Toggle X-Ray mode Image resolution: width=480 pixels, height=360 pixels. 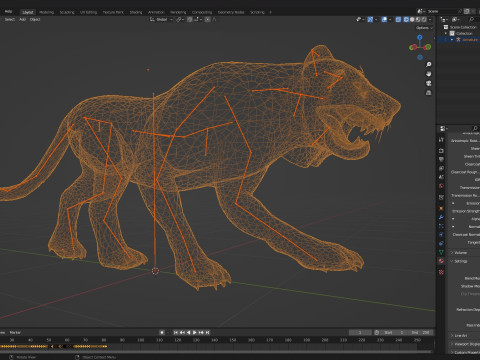point(398,19)
